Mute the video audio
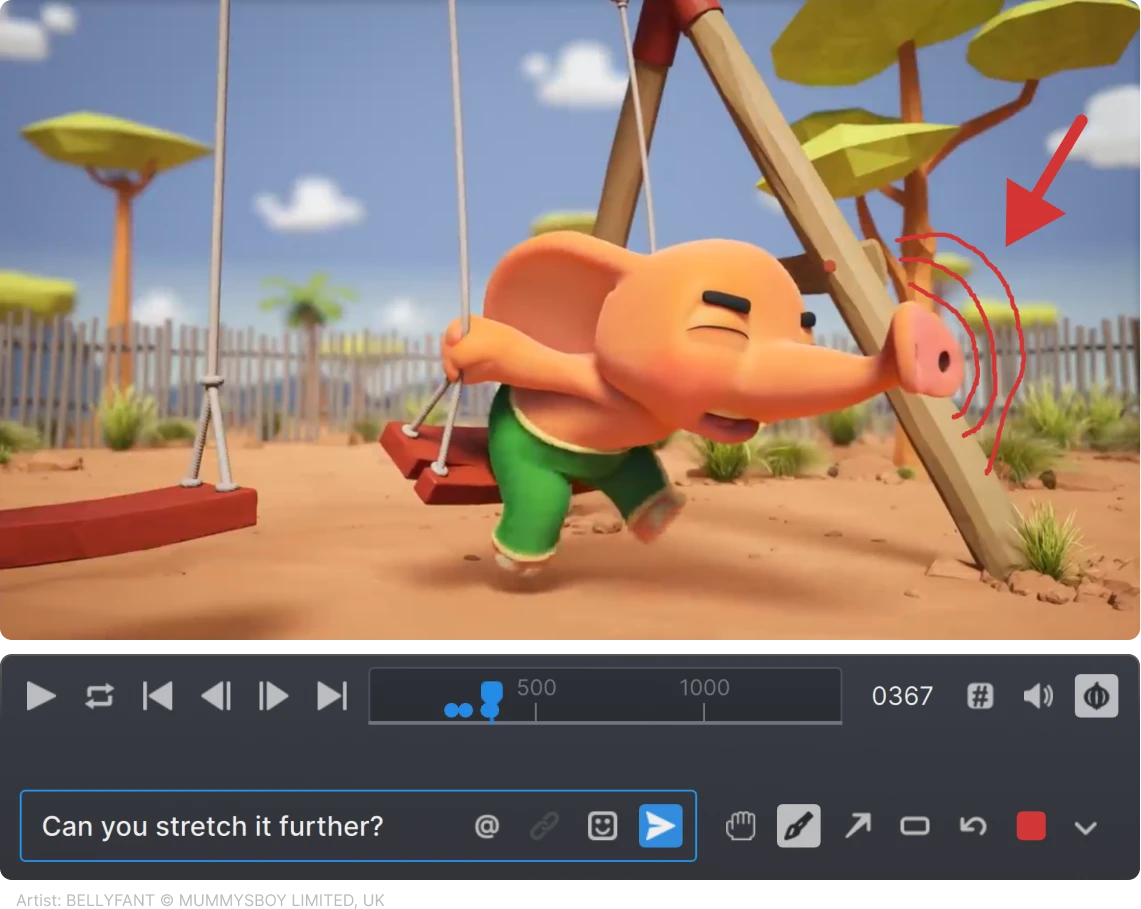 [x=1038, y=696]
